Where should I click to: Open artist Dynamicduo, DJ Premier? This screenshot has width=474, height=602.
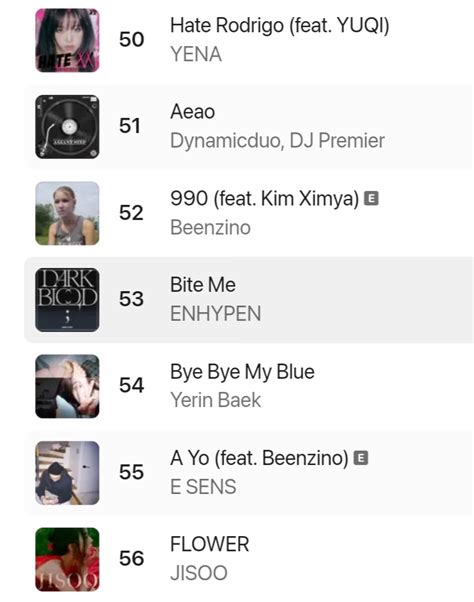click(x=277, y=141)
